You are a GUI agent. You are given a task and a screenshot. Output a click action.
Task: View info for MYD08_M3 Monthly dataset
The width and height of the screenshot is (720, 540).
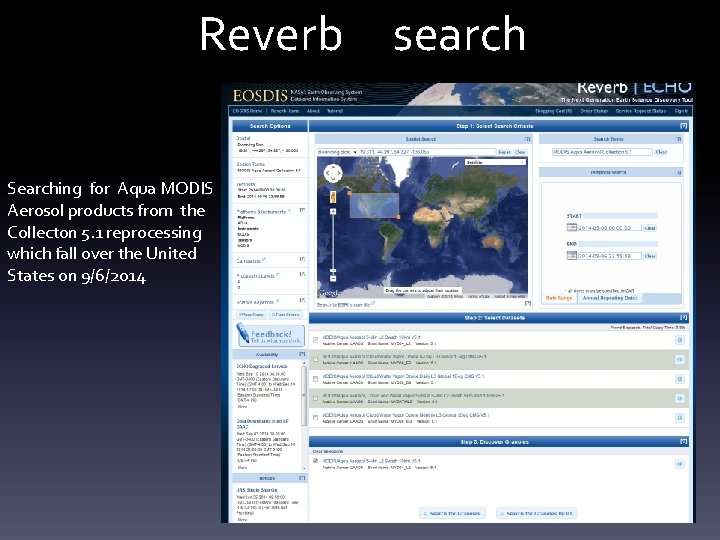[680, 418]
